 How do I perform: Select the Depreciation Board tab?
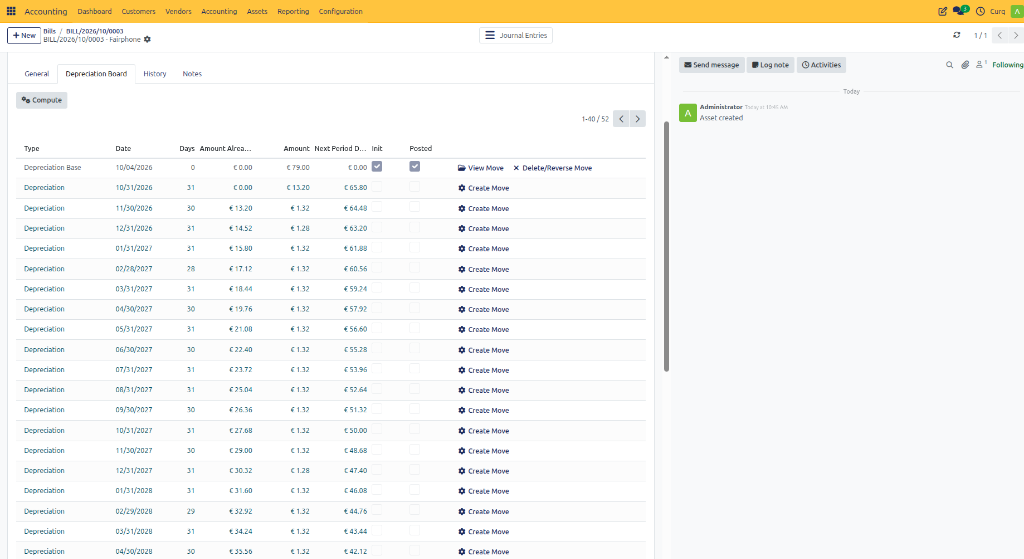[96, 74]
